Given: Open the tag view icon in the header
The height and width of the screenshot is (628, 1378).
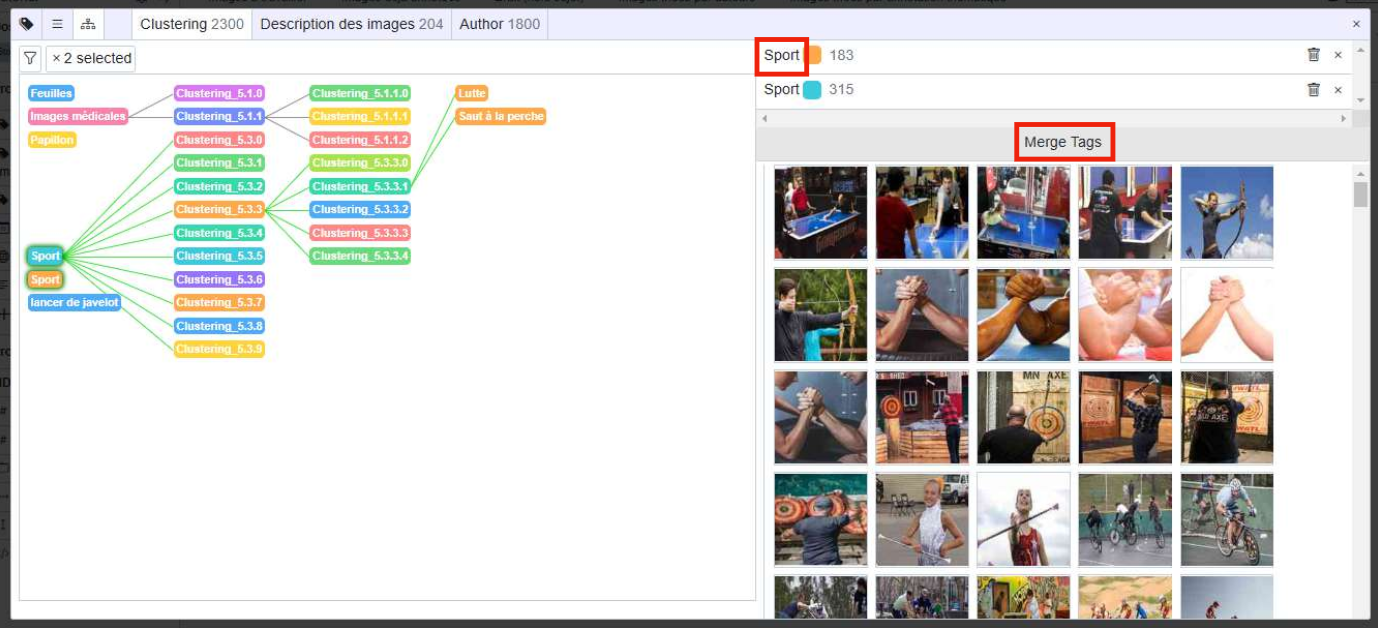Looking at the screenshot, I should click(x=27, y=24).
